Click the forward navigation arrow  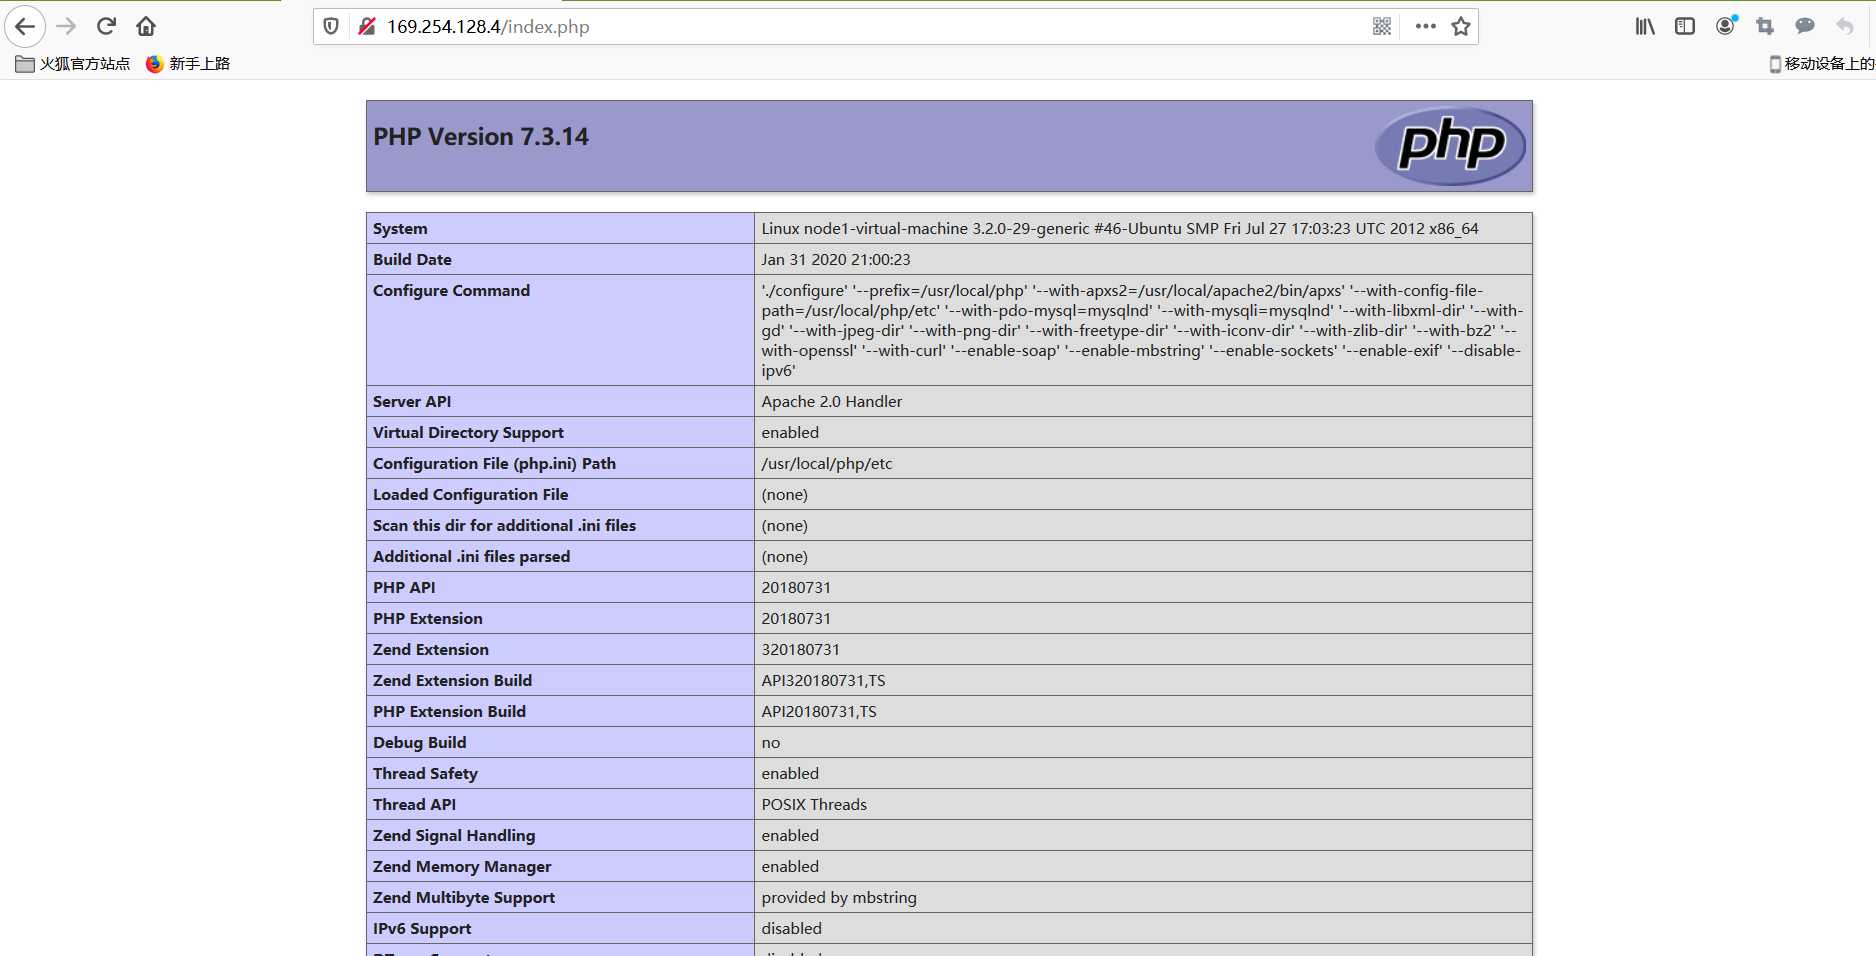click(66, 26)
